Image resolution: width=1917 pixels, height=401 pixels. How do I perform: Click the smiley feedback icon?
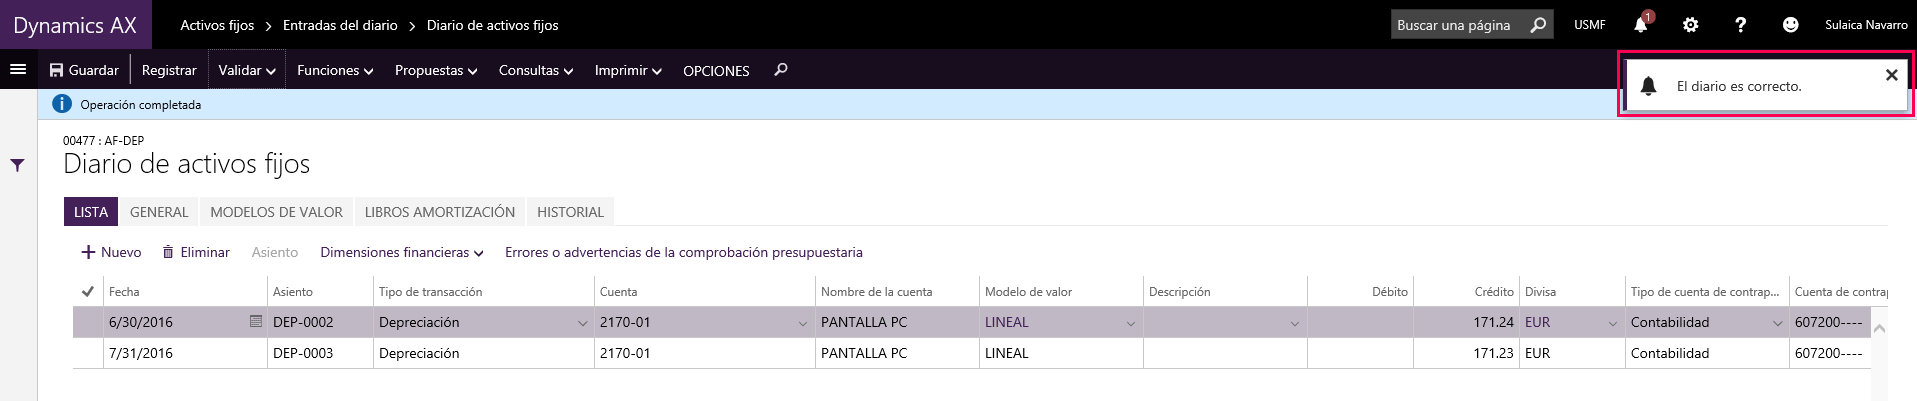(1790, 25)
